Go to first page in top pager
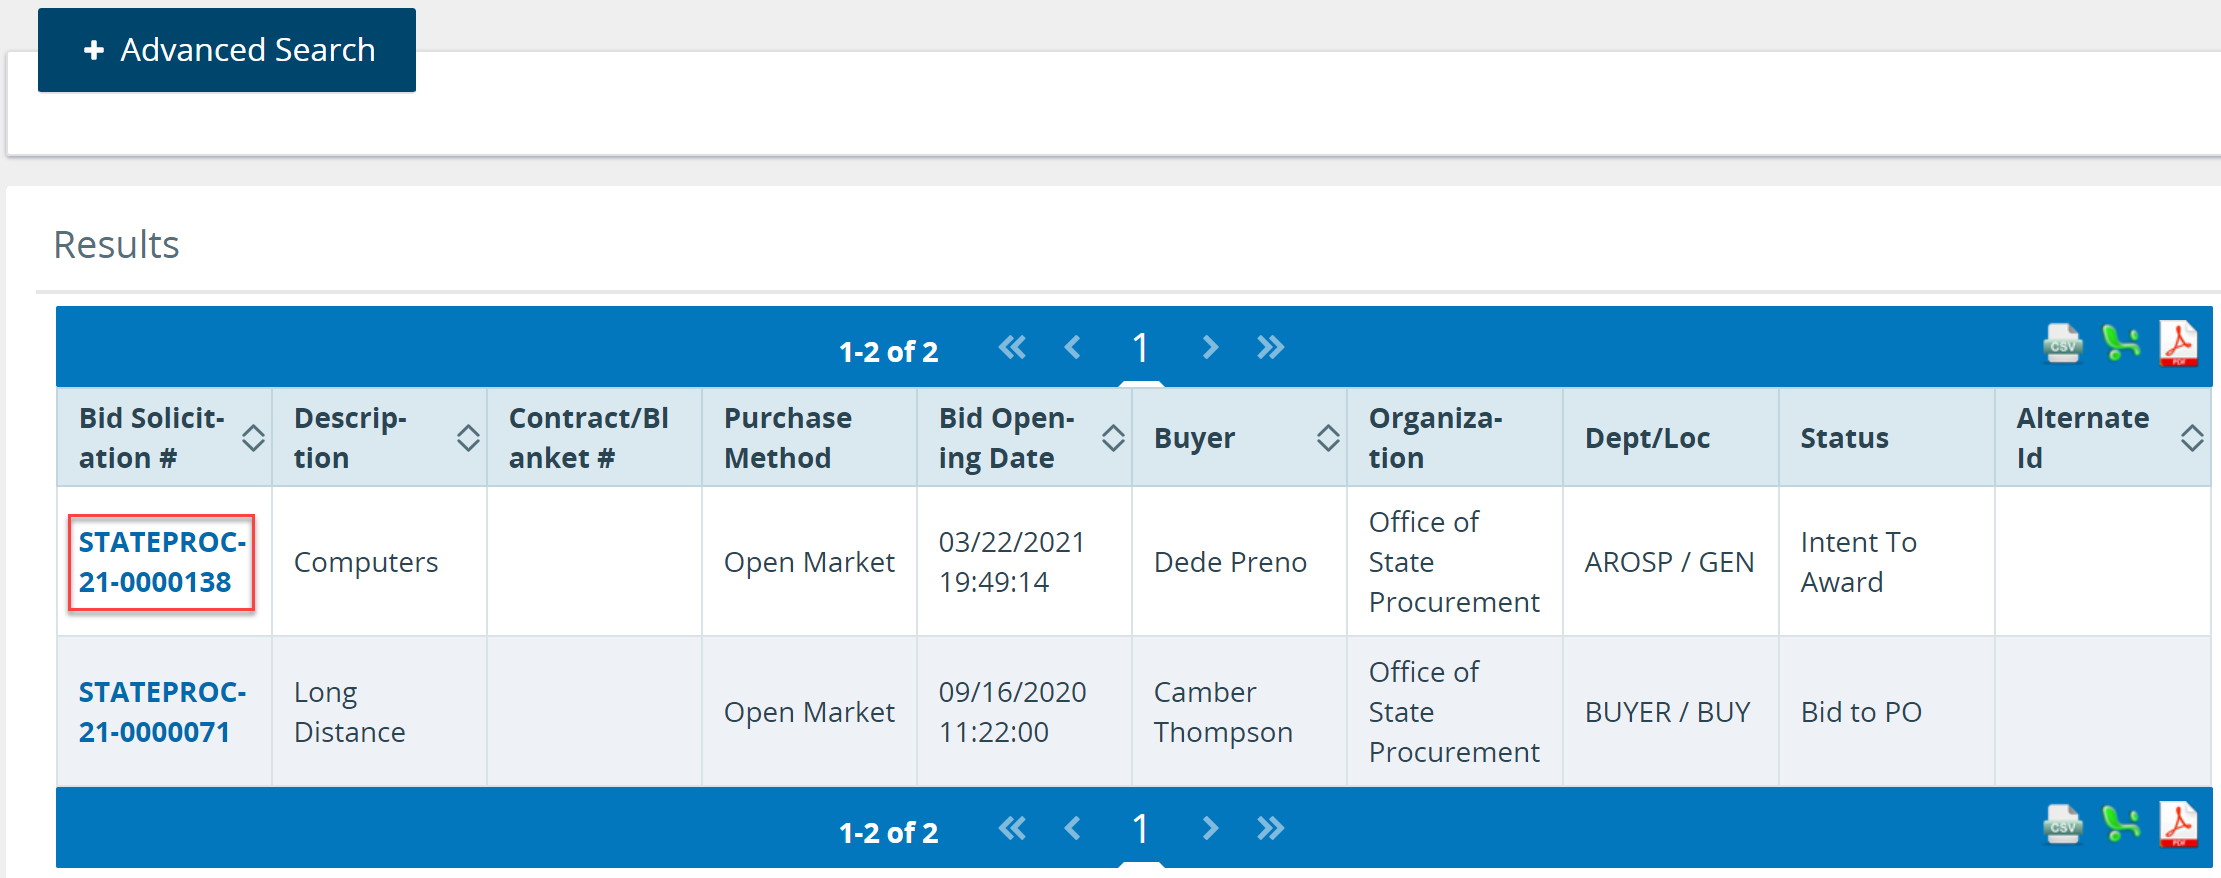The width and height of the screenshot is (2221, 878). click(x=1012, y=347)
